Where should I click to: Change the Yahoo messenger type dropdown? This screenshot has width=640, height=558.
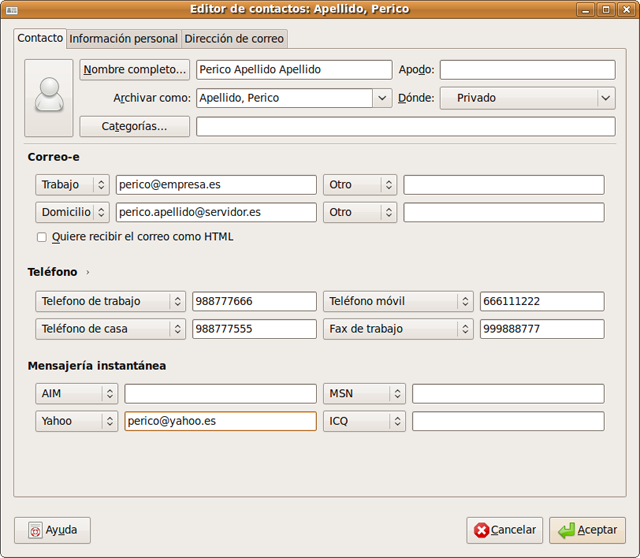77,421
